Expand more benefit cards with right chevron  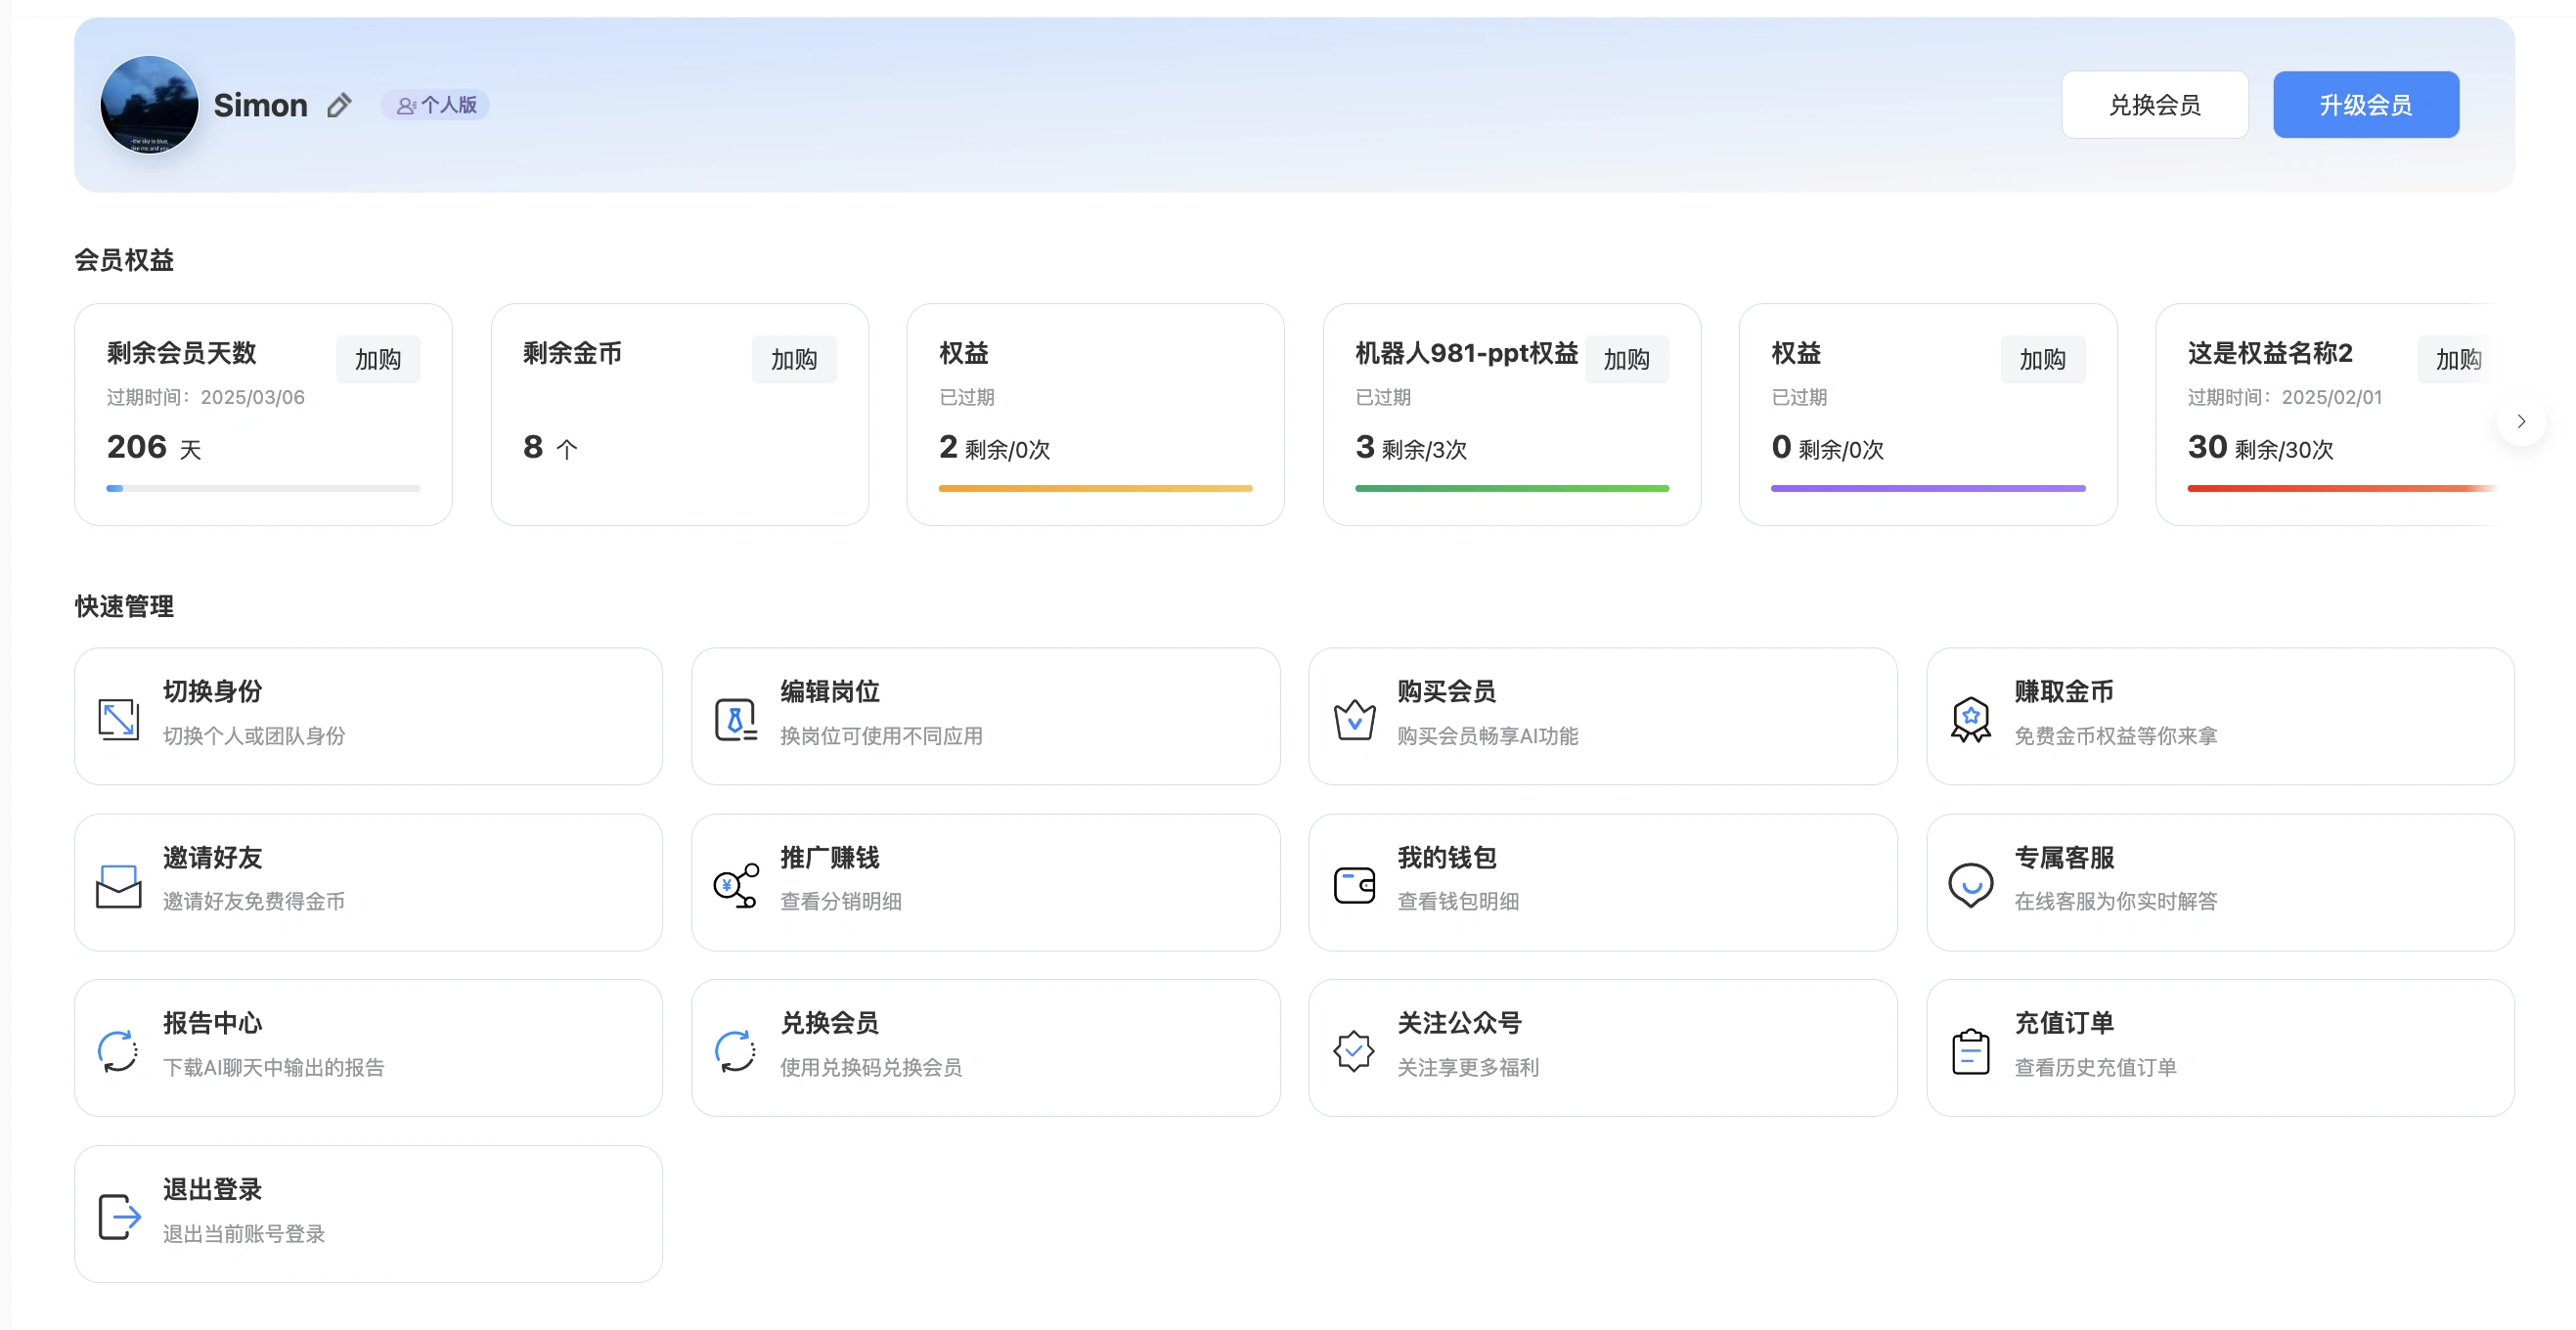point(2522,421)
